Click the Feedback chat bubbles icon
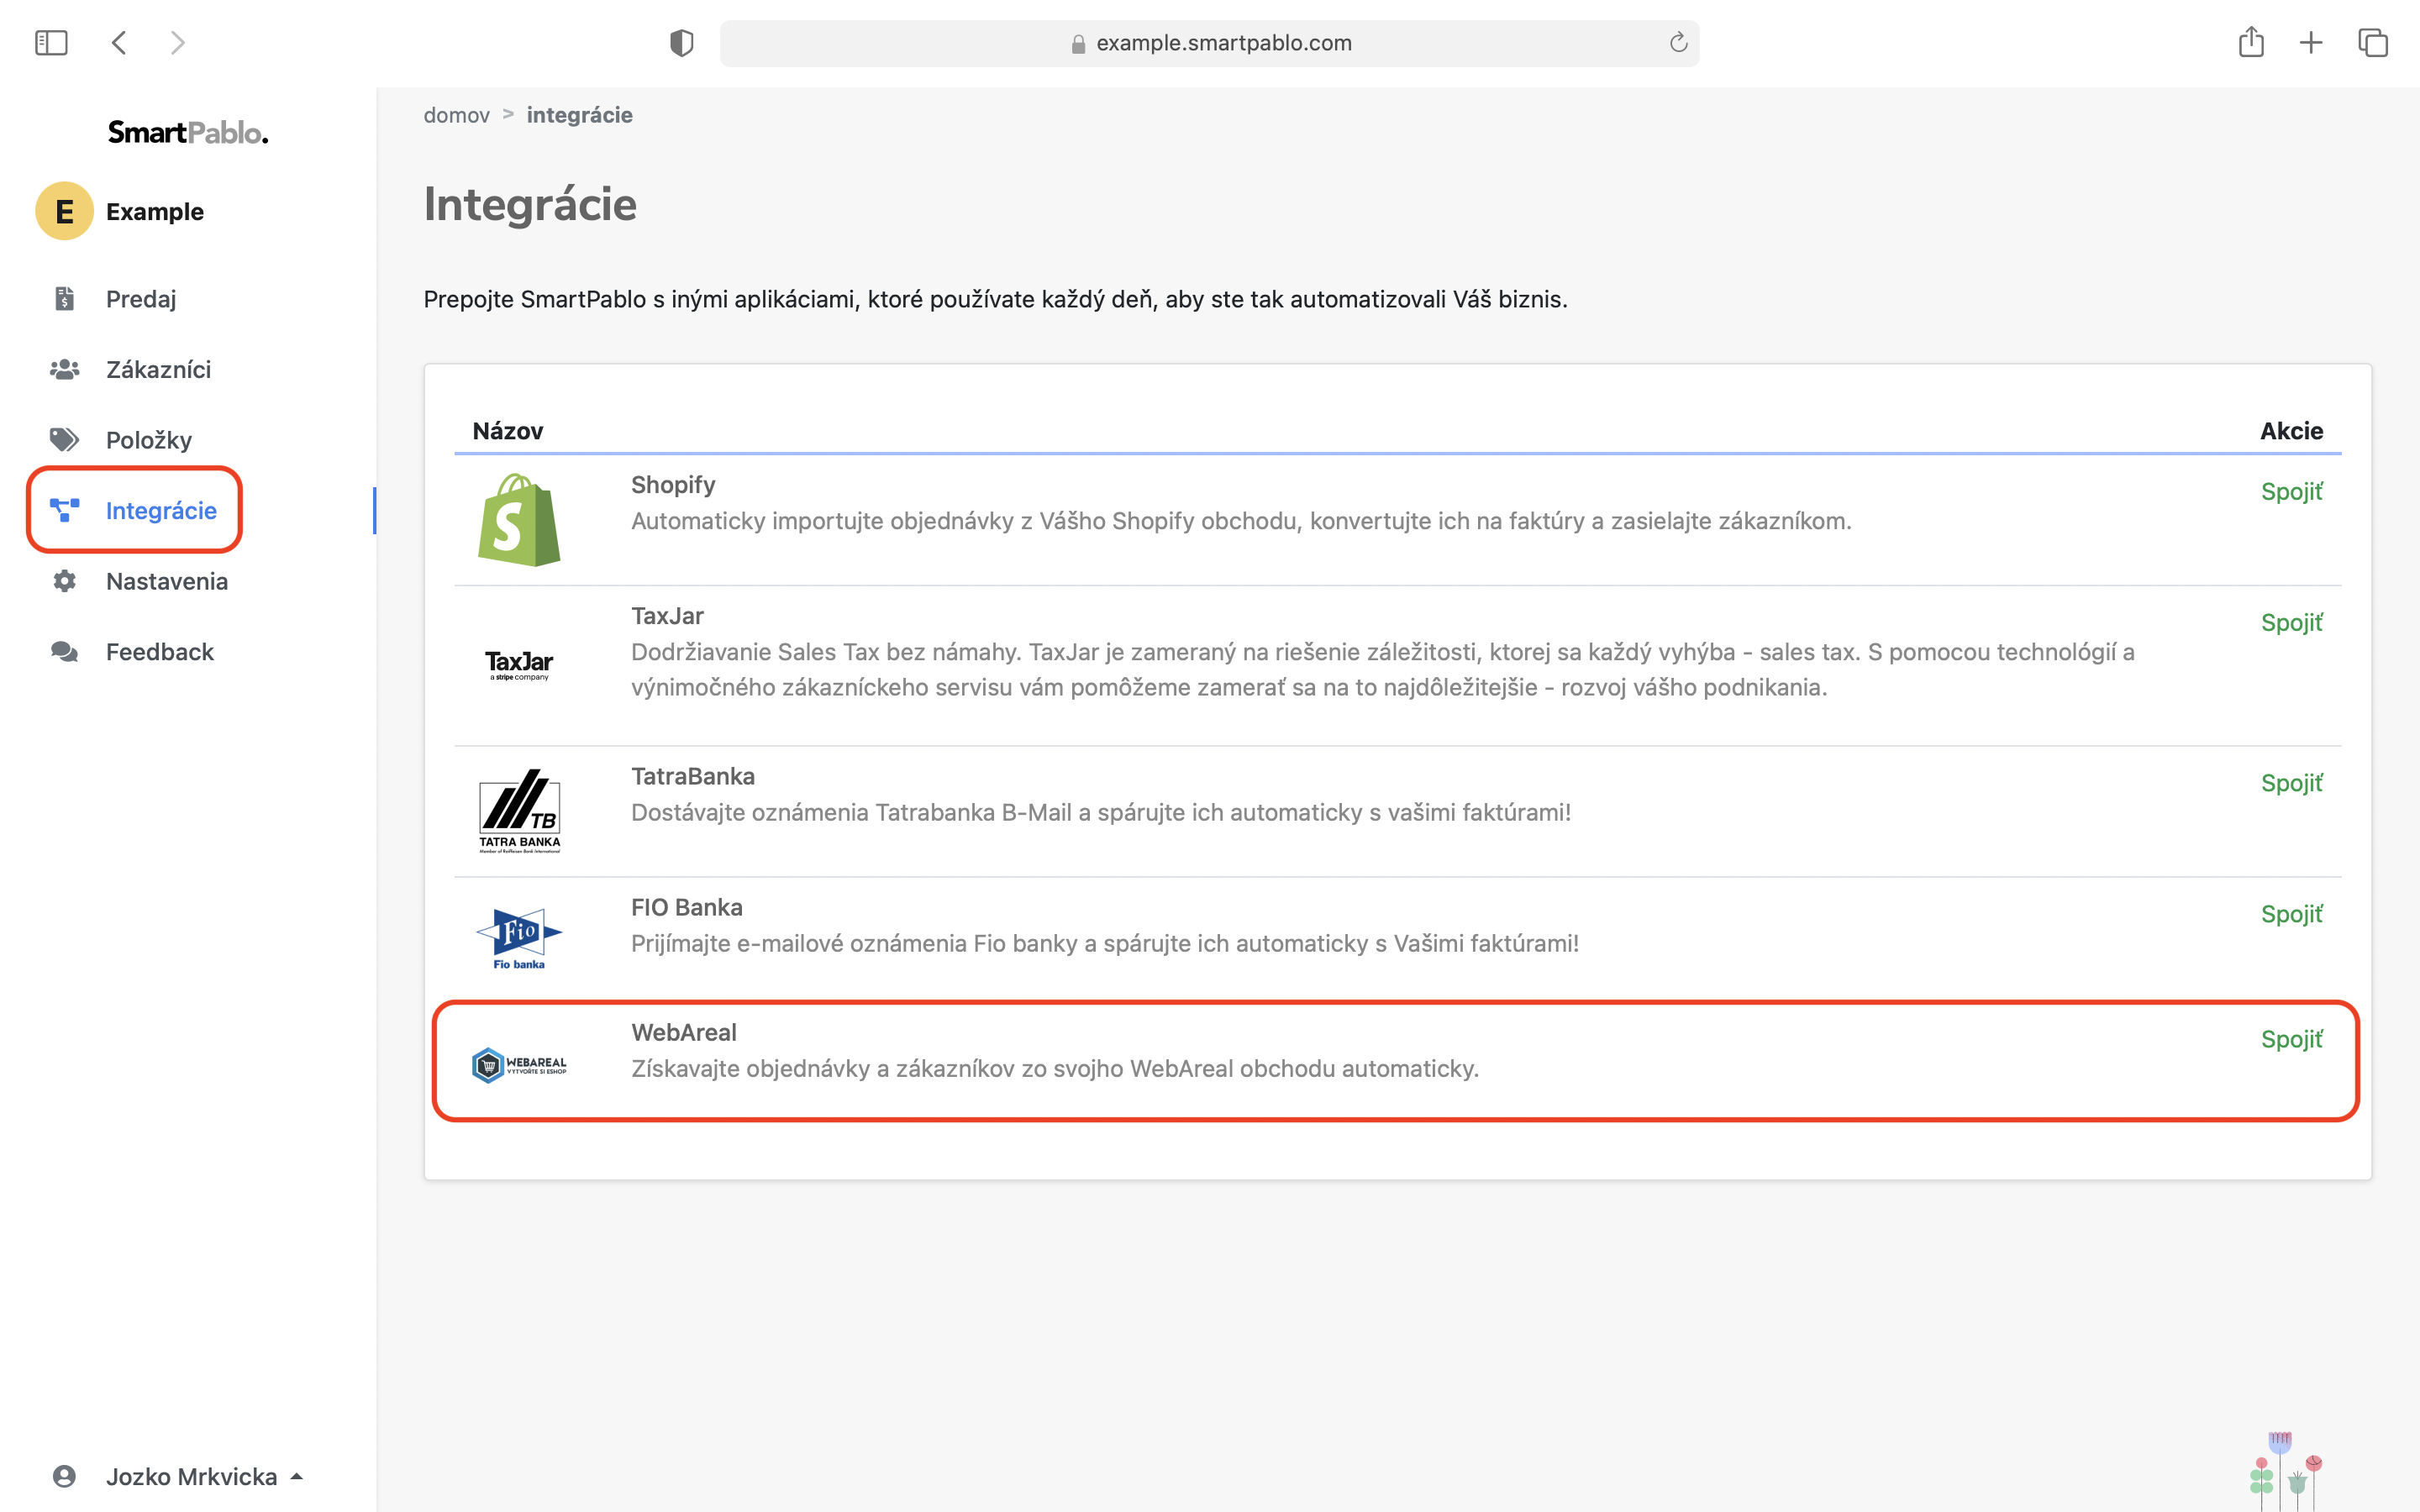Screen dimensions: 2420x1512 (65, 652)
